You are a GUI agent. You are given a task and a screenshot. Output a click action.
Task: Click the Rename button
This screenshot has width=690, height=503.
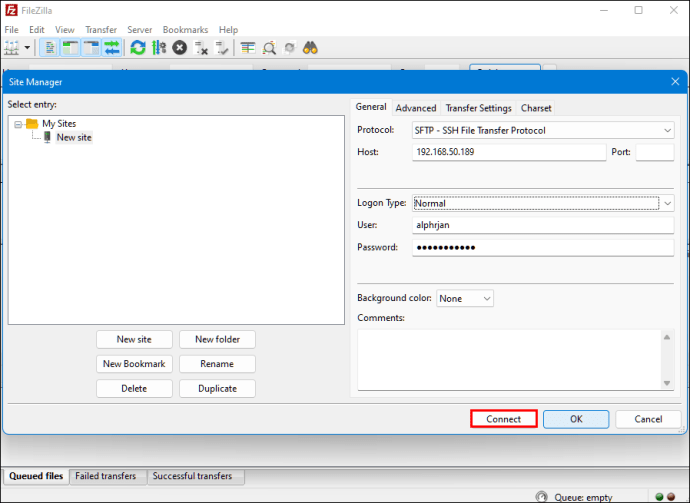[x=217, y=364]
